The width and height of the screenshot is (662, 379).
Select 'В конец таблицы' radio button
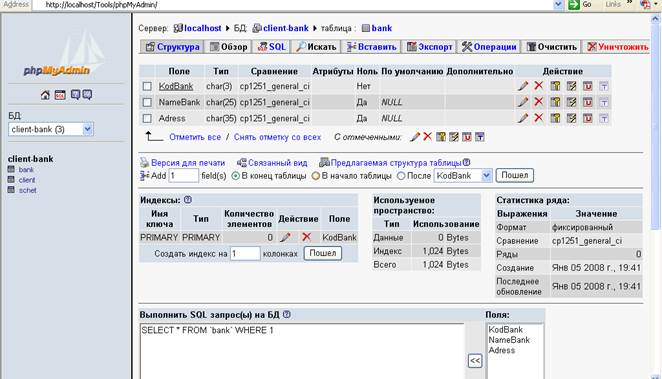(236, 176)
